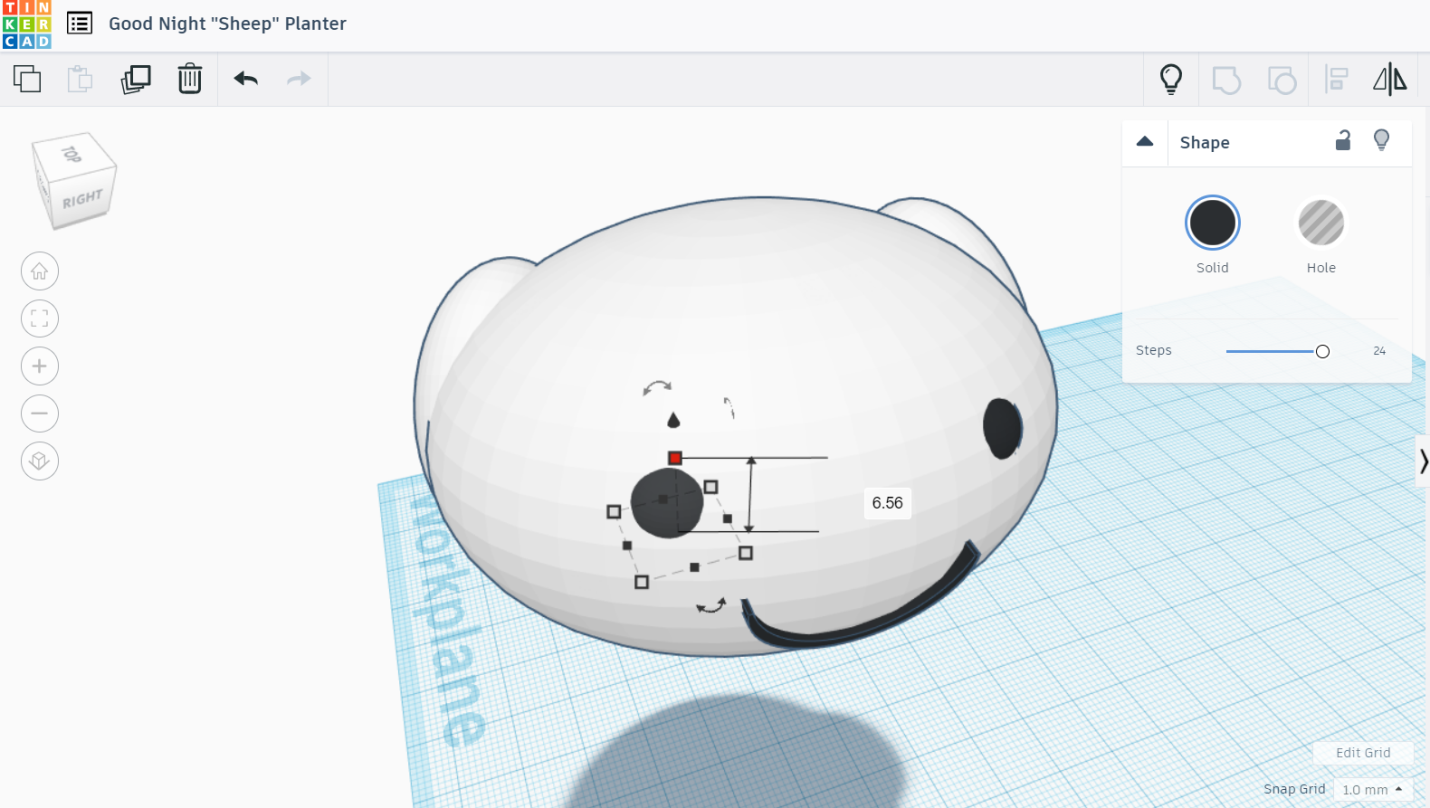
Task: Zoom out of the workplane
Action: coord(40,413)
